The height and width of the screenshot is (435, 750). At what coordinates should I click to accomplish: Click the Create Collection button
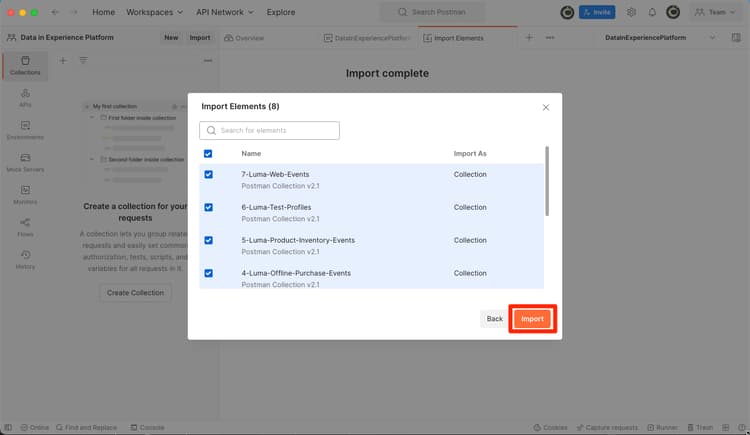[135, 292]
